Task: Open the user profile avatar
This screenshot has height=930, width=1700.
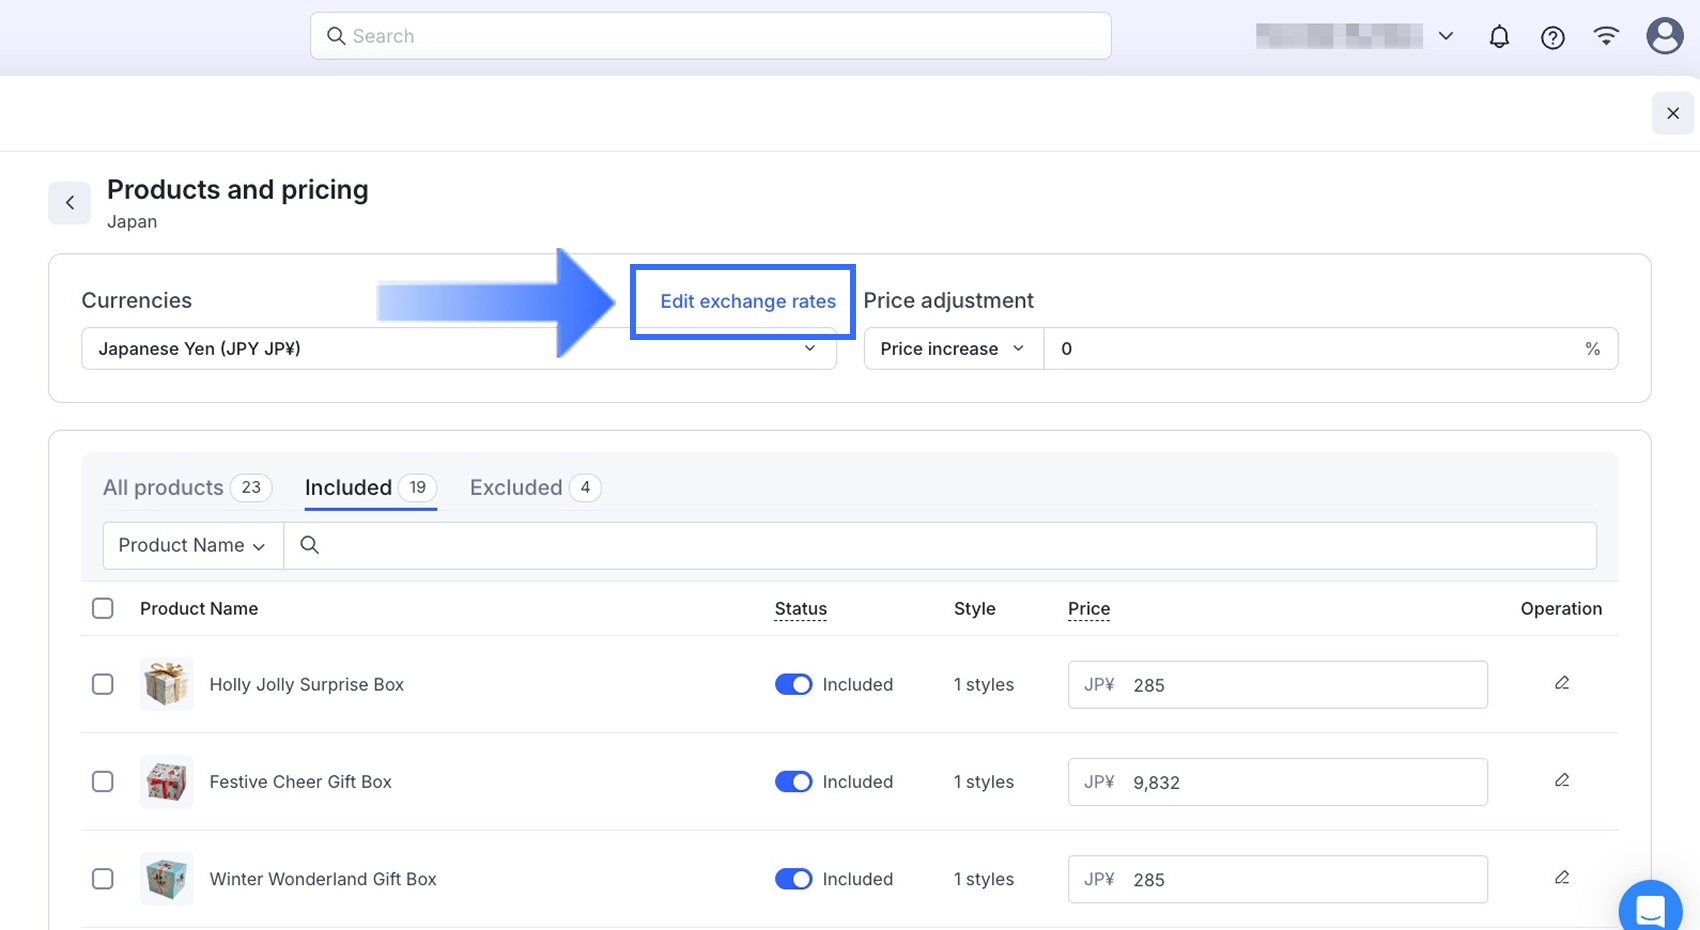Action: click(x=1664, y=37)
